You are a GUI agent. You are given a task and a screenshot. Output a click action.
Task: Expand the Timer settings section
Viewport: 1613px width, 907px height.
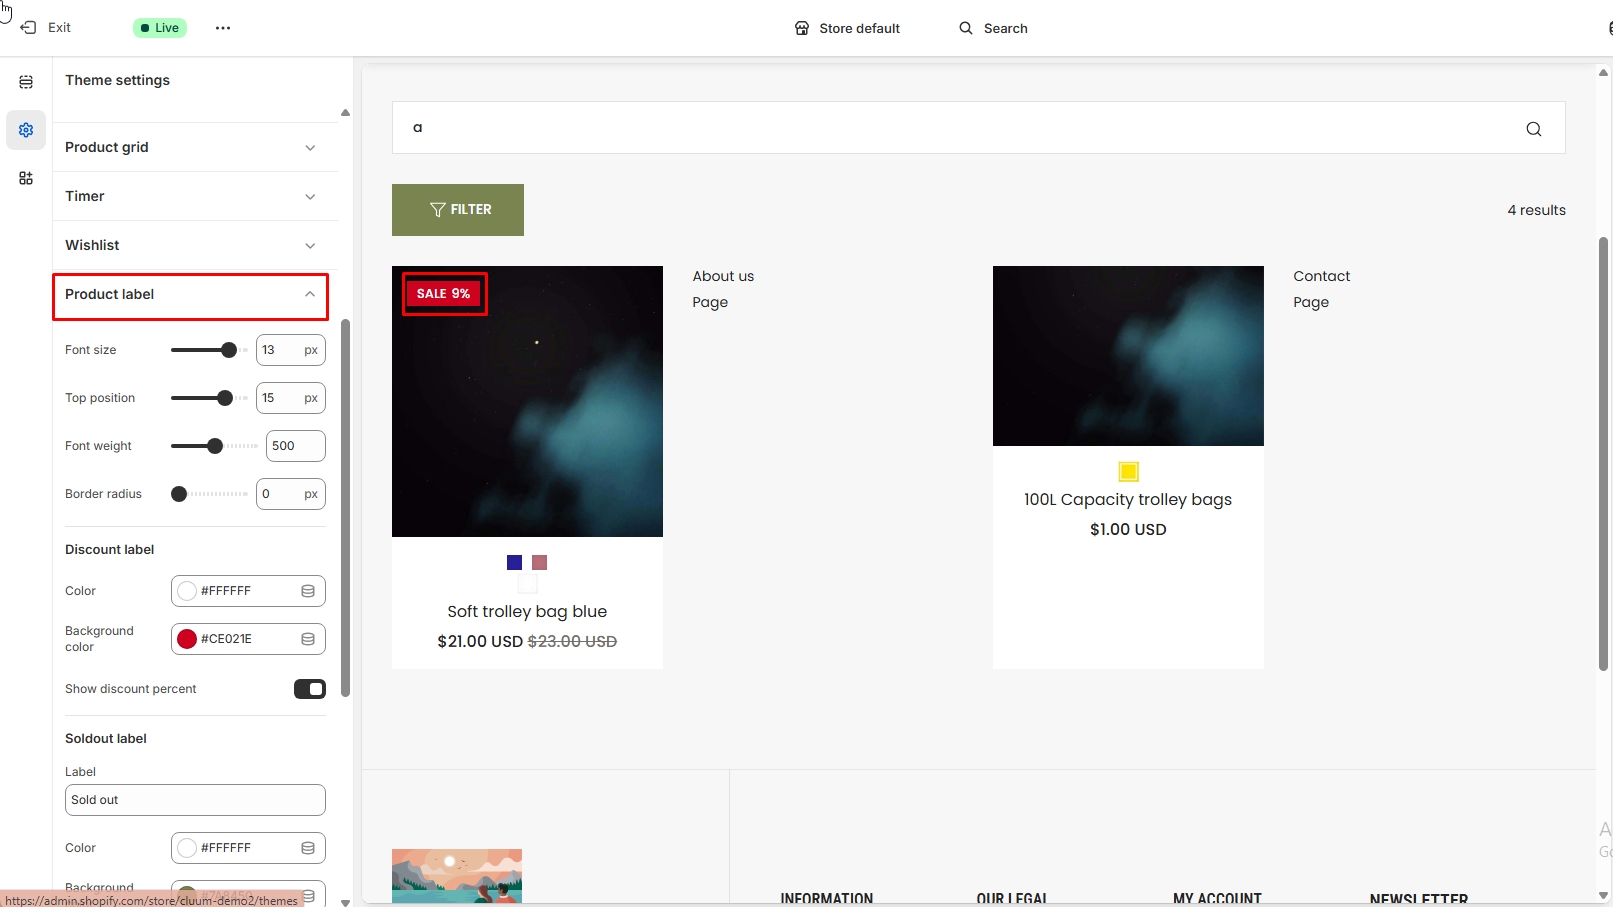(x=190, y=196)
